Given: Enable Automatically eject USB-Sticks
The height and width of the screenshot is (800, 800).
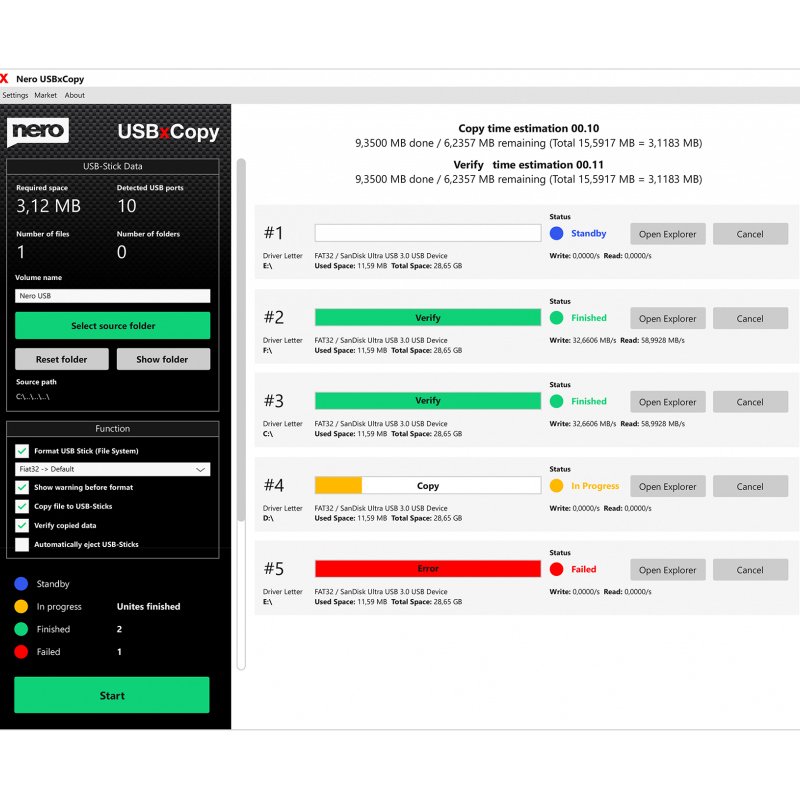Looking at the screenshot, I should 22,544.
